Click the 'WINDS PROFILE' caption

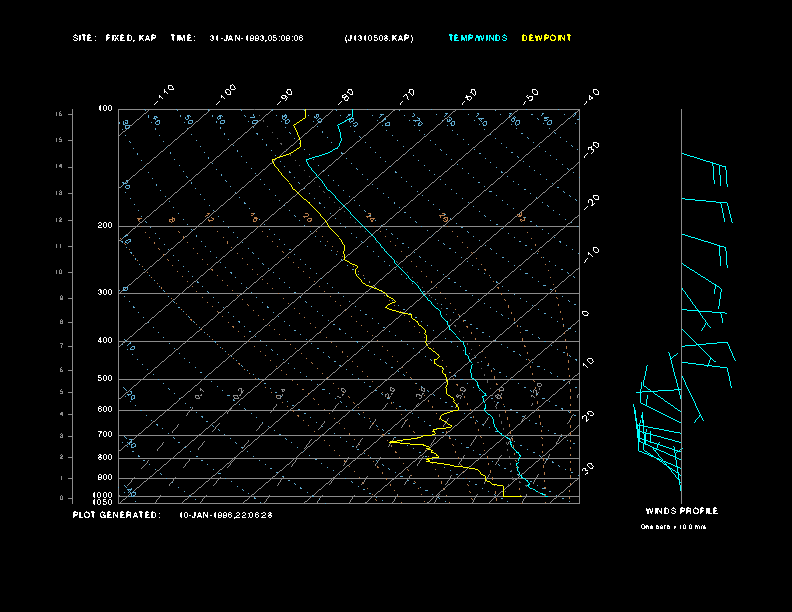682,511
